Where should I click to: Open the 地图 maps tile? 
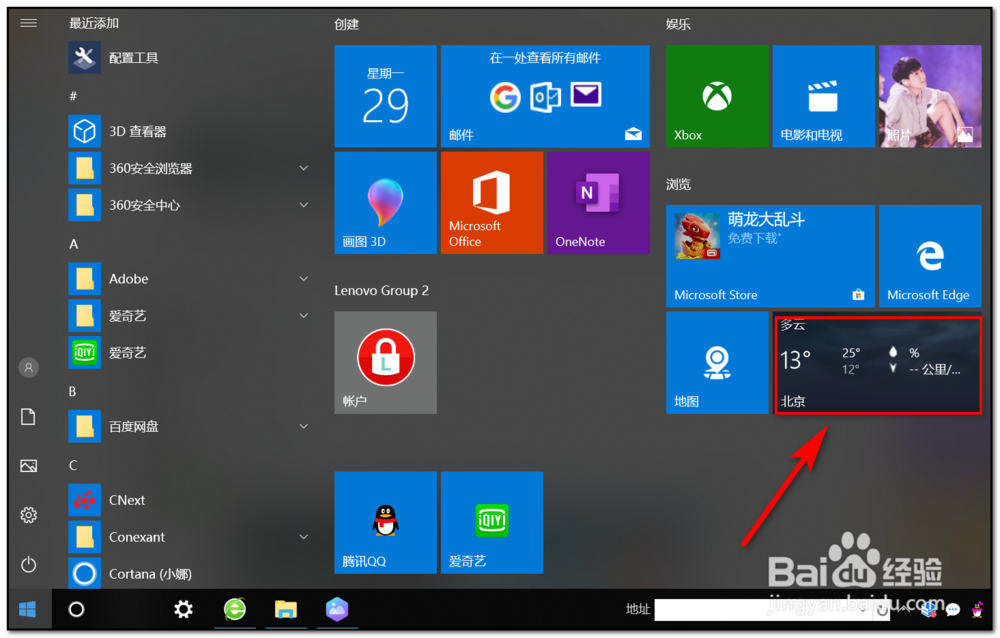point(717,362)
